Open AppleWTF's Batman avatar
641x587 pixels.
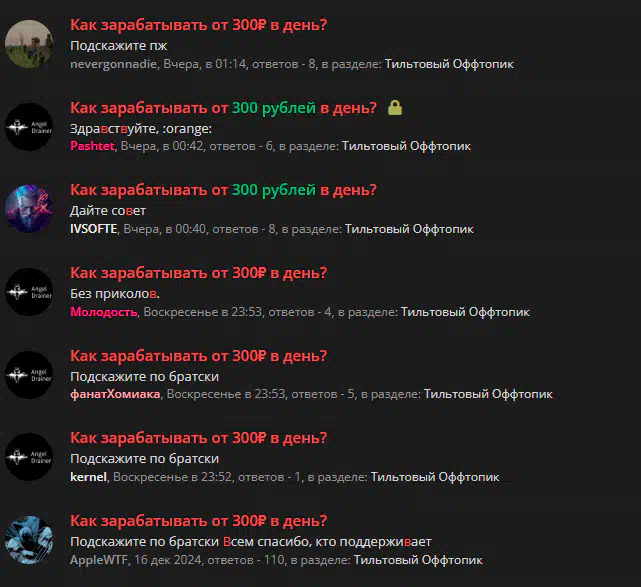point(29,540)
